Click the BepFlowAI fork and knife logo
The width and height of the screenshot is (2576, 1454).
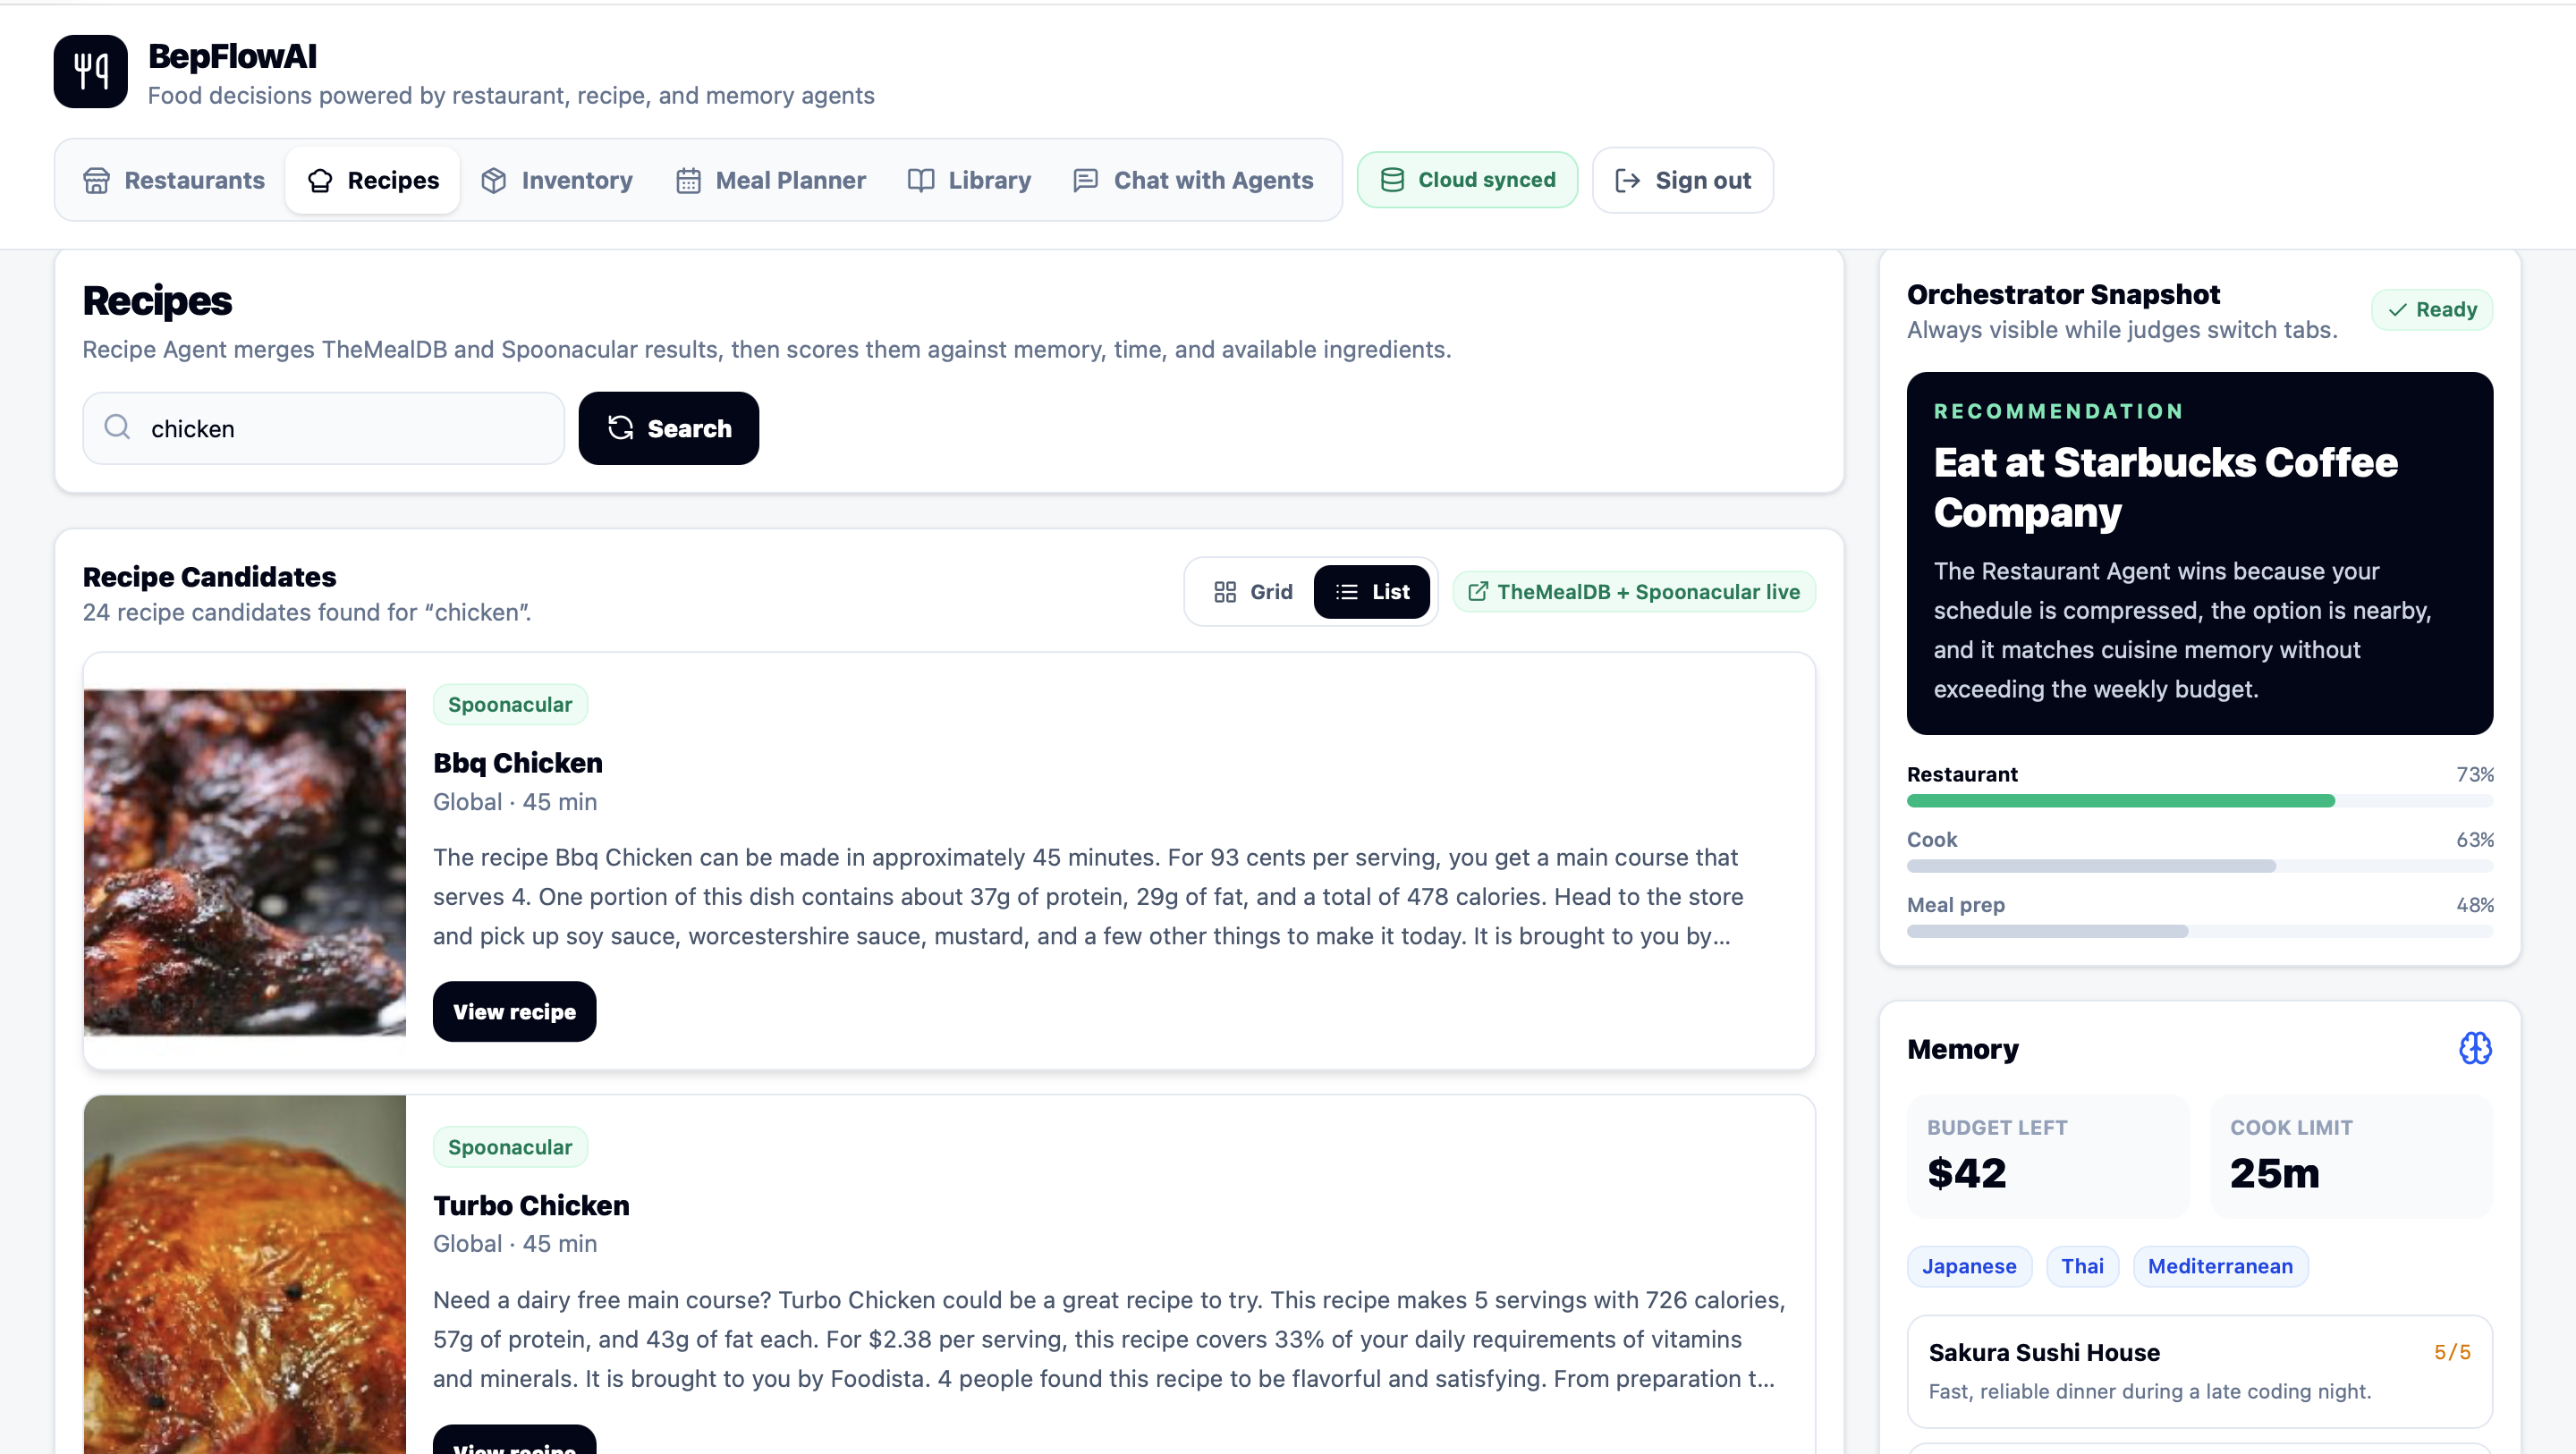pos(90,72)
